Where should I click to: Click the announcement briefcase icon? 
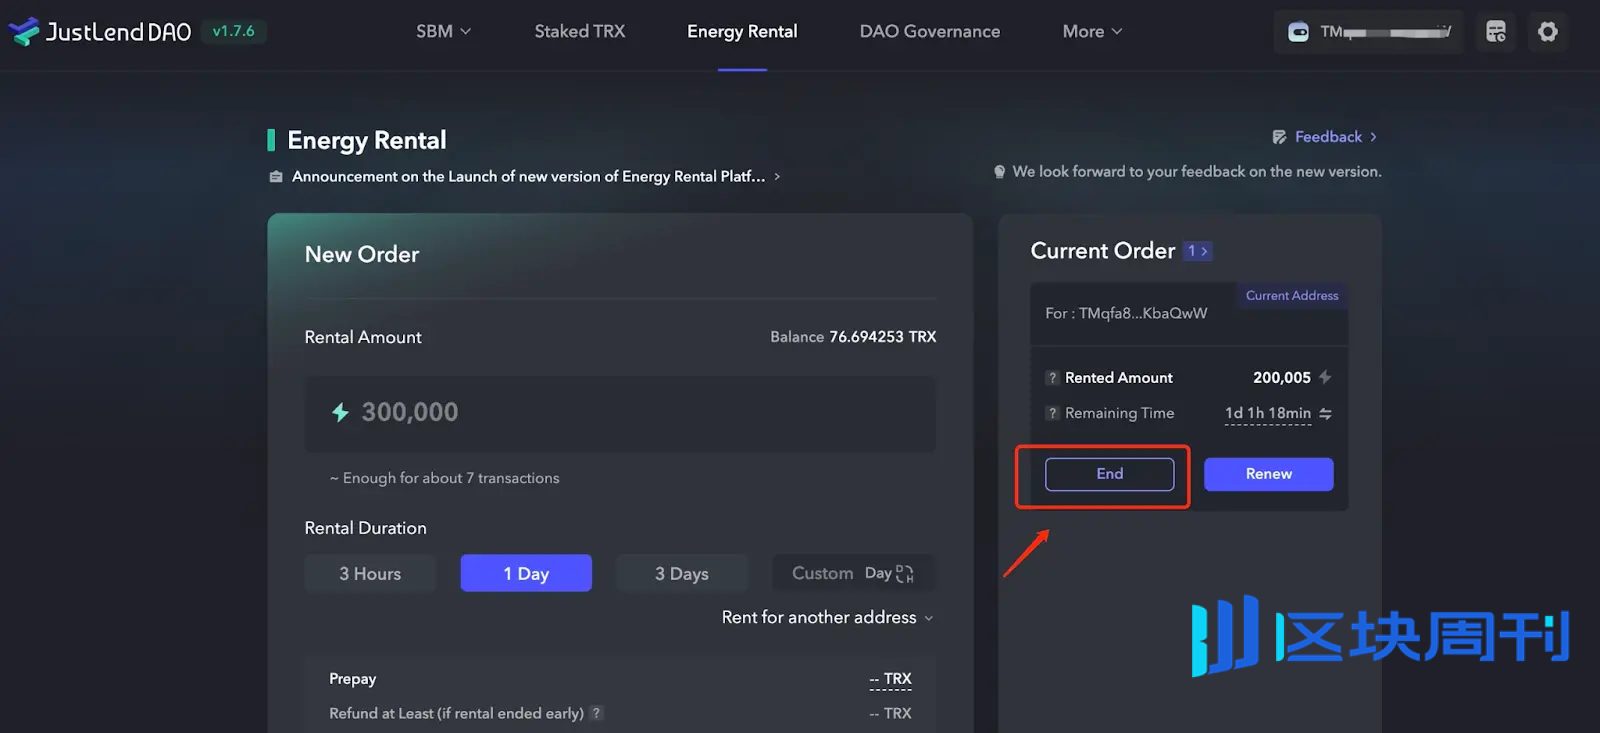click(x=276, y=177)
